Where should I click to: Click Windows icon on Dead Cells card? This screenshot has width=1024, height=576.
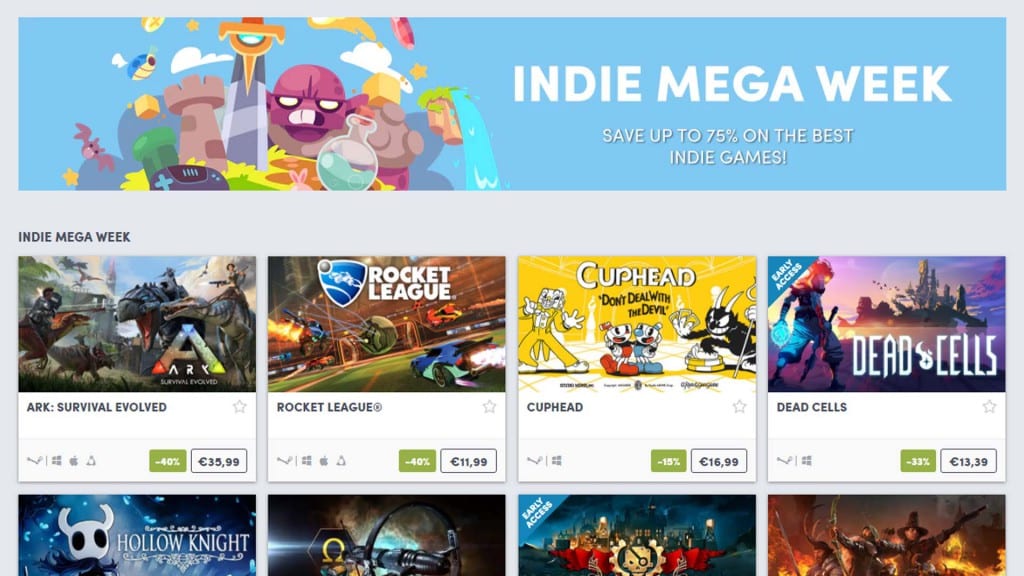coord(807,461)
